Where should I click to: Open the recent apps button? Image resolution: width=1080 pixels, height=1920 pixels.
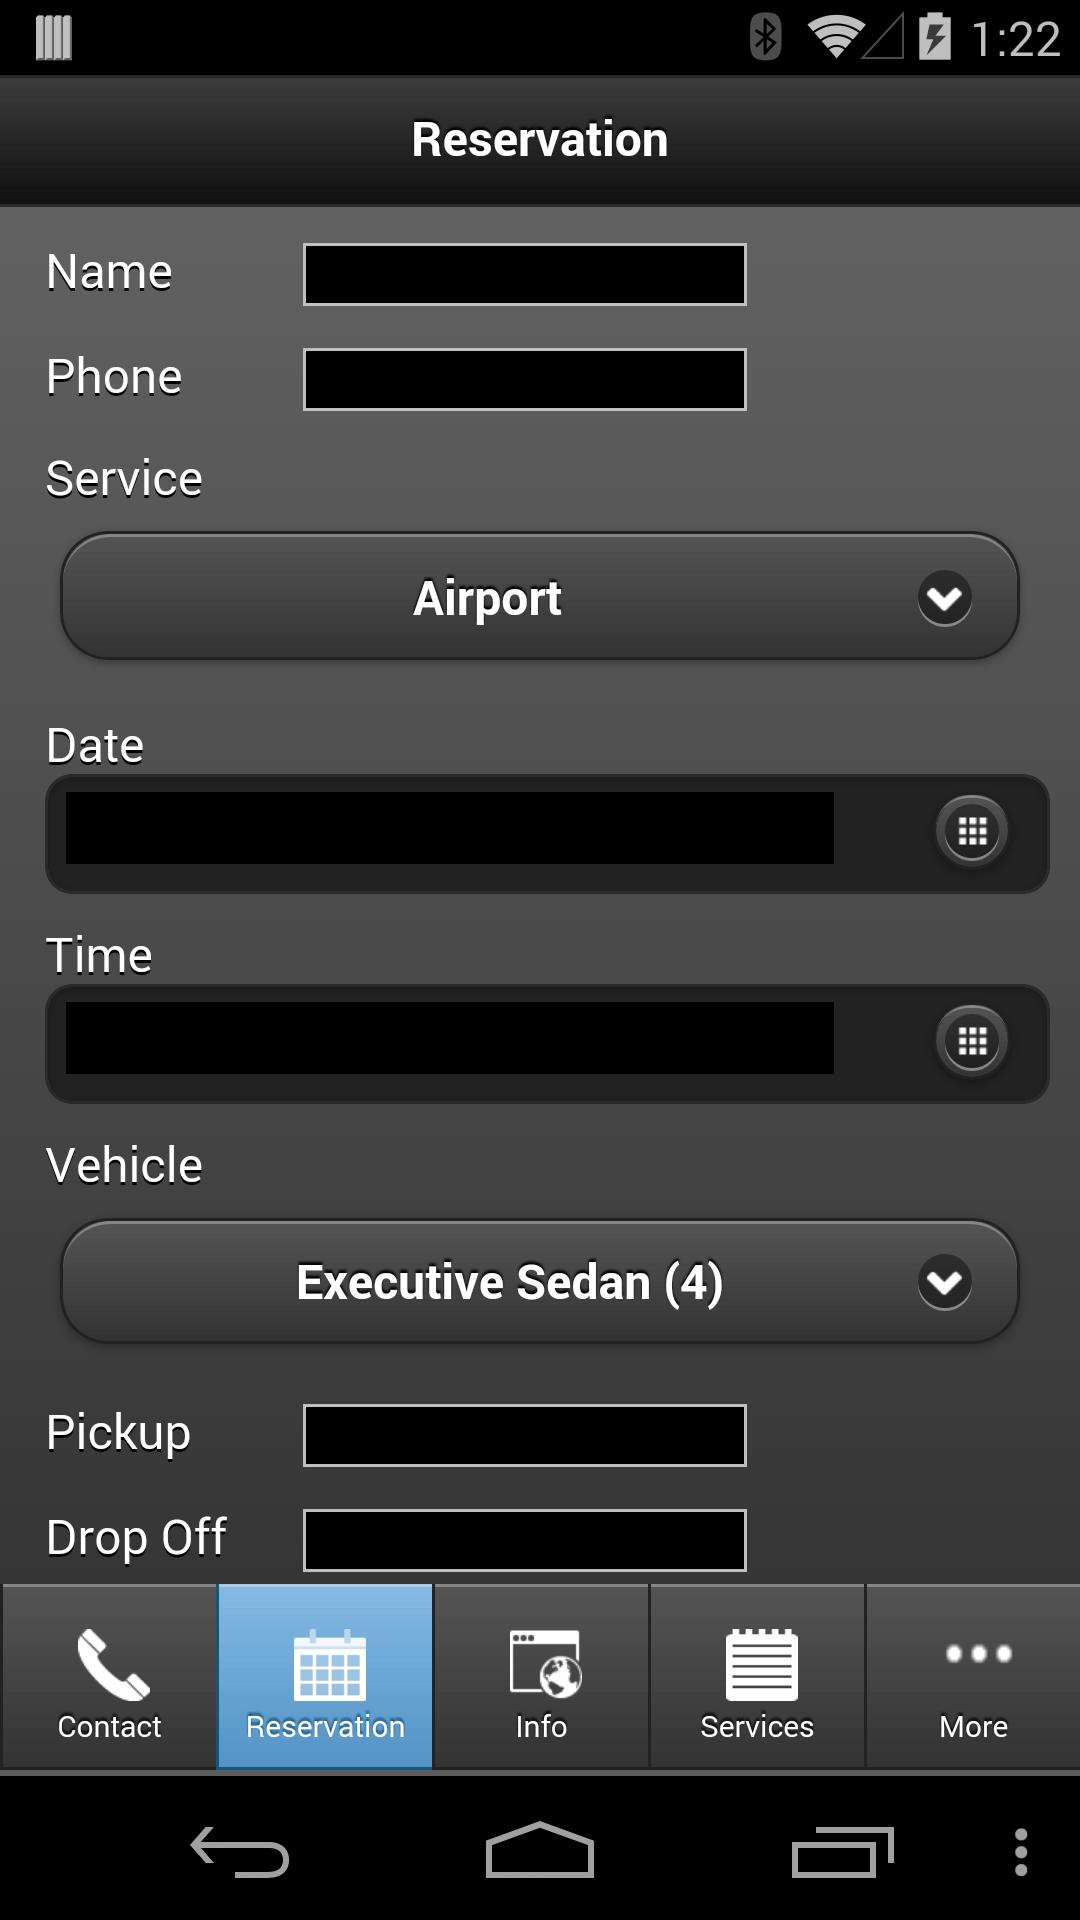pyautogui.click(x=841, y=1851)
